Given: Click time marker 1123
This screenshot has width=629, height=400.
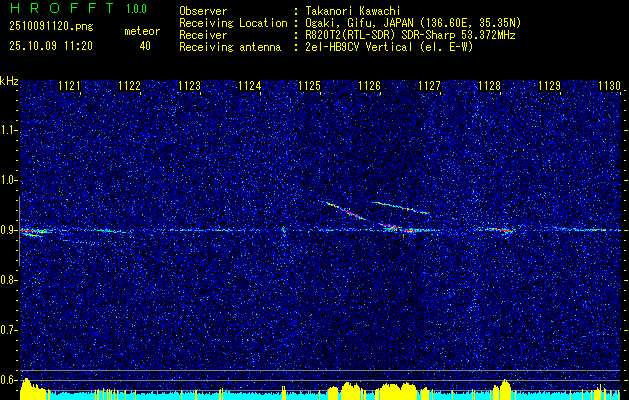Looking at the screenshot, I should pos(189,85).
